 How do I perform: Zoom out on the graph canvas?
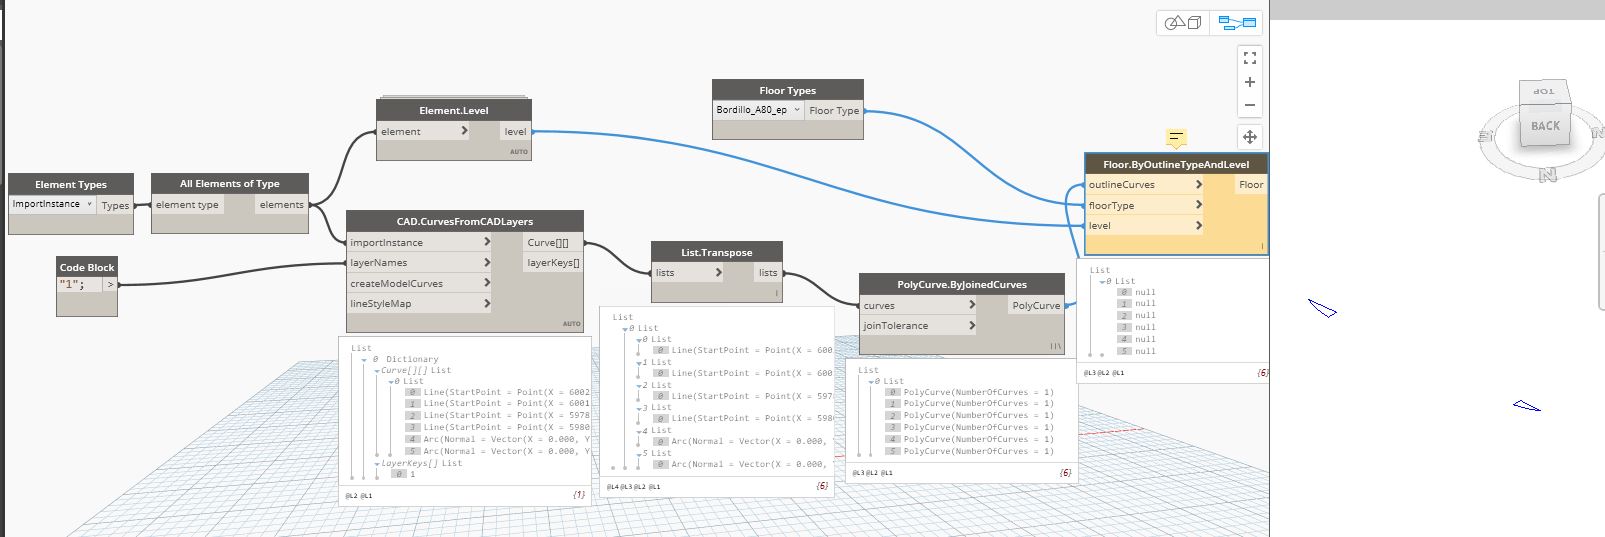point(1249,105)
